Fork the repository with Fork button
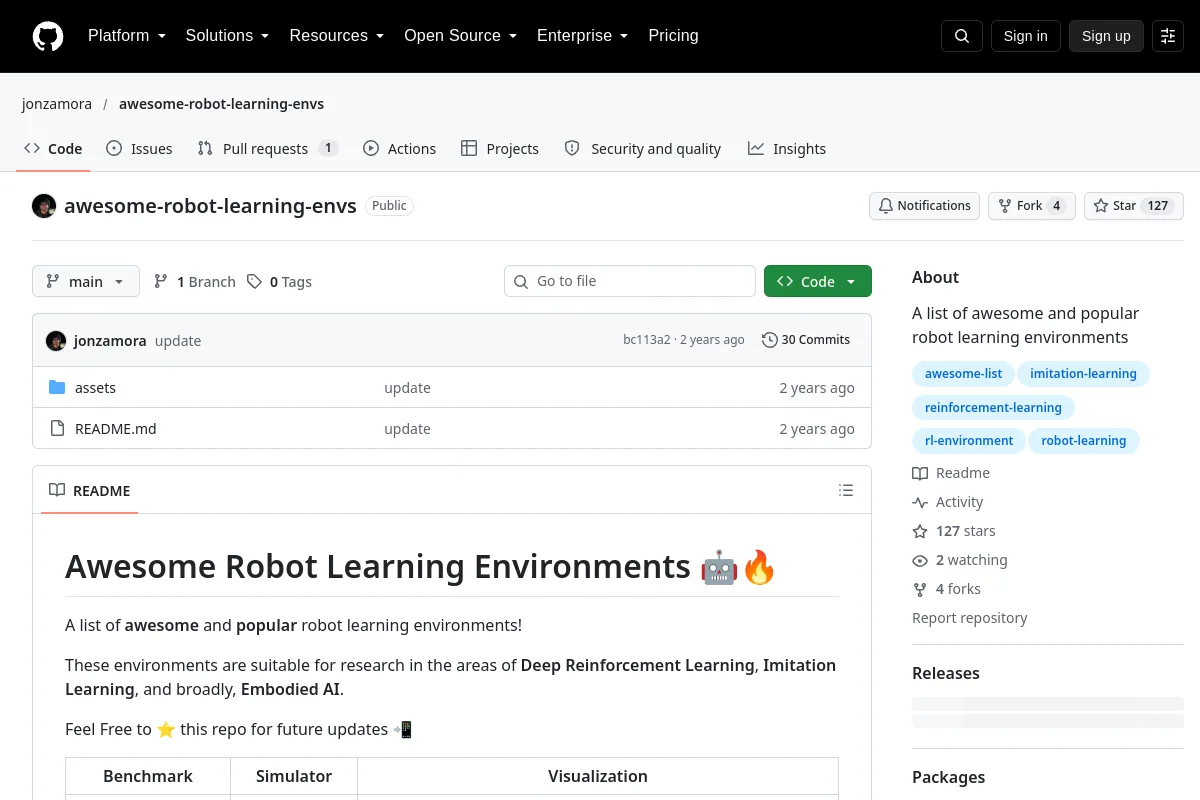1200x800 pixels. (1032, 206)
